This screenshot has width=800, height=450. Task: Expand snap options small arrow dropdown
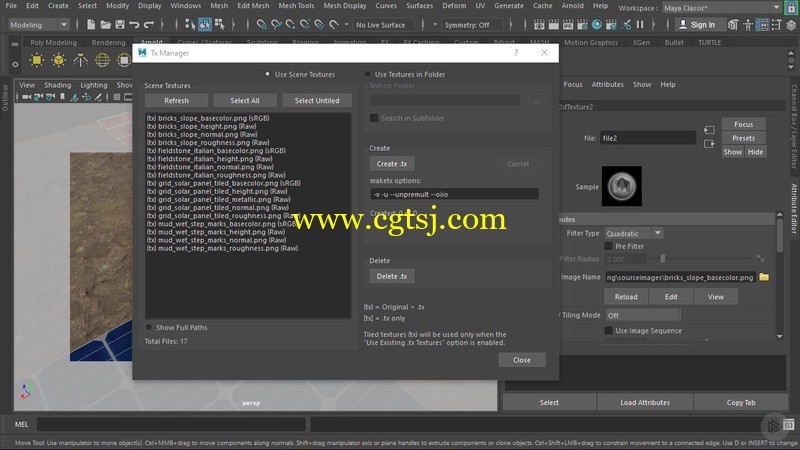[x=346, y=24]
